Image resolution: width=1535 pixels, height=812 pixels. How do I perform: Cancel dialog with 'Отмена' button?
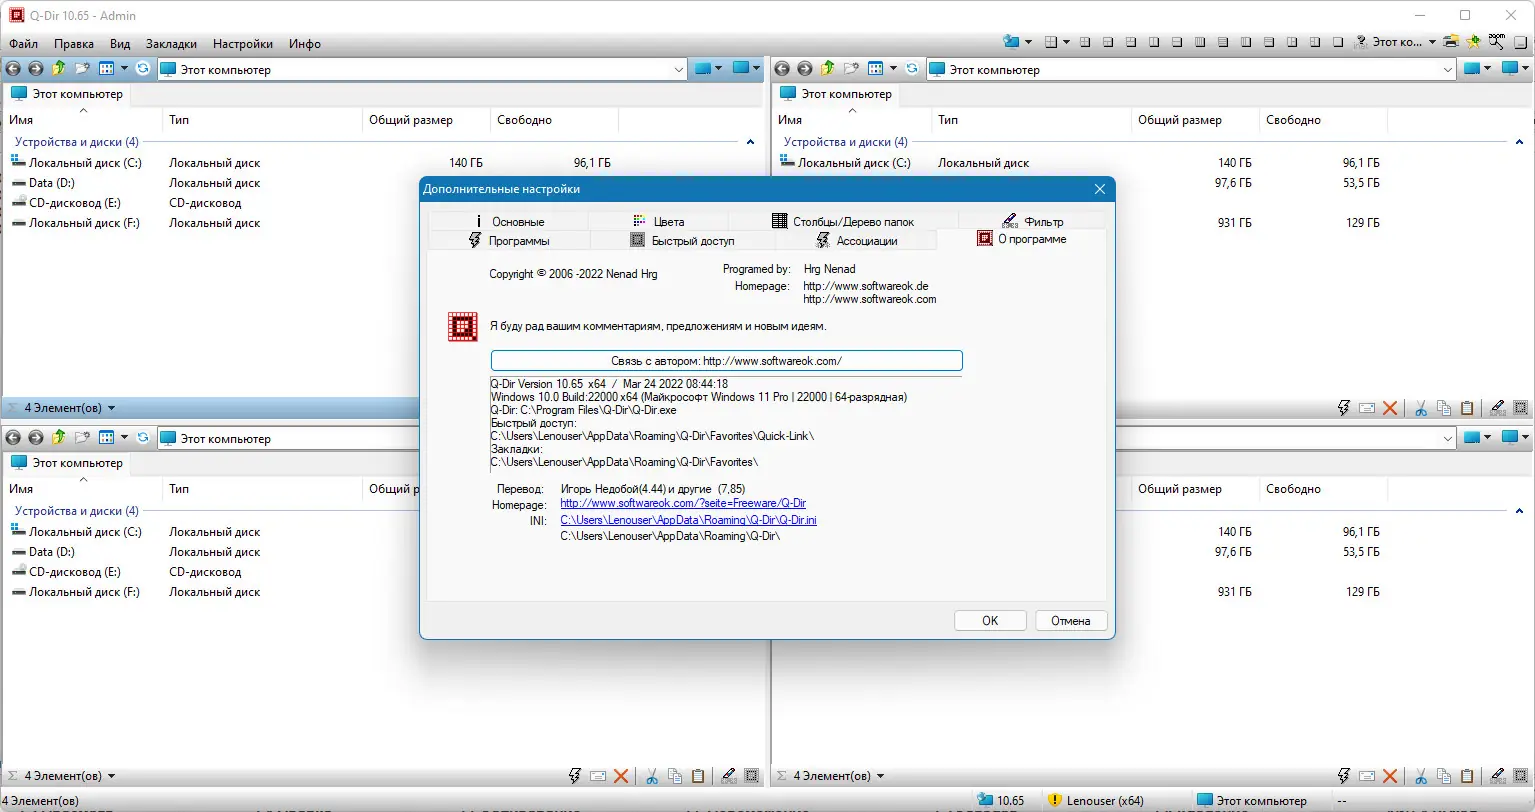[1071, 621]
